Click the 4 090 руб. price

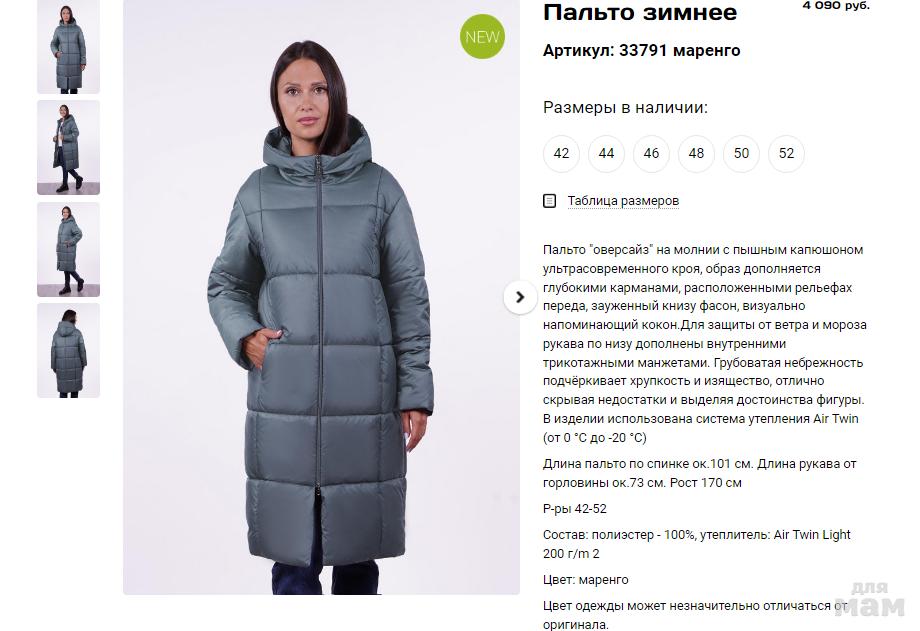836,6
